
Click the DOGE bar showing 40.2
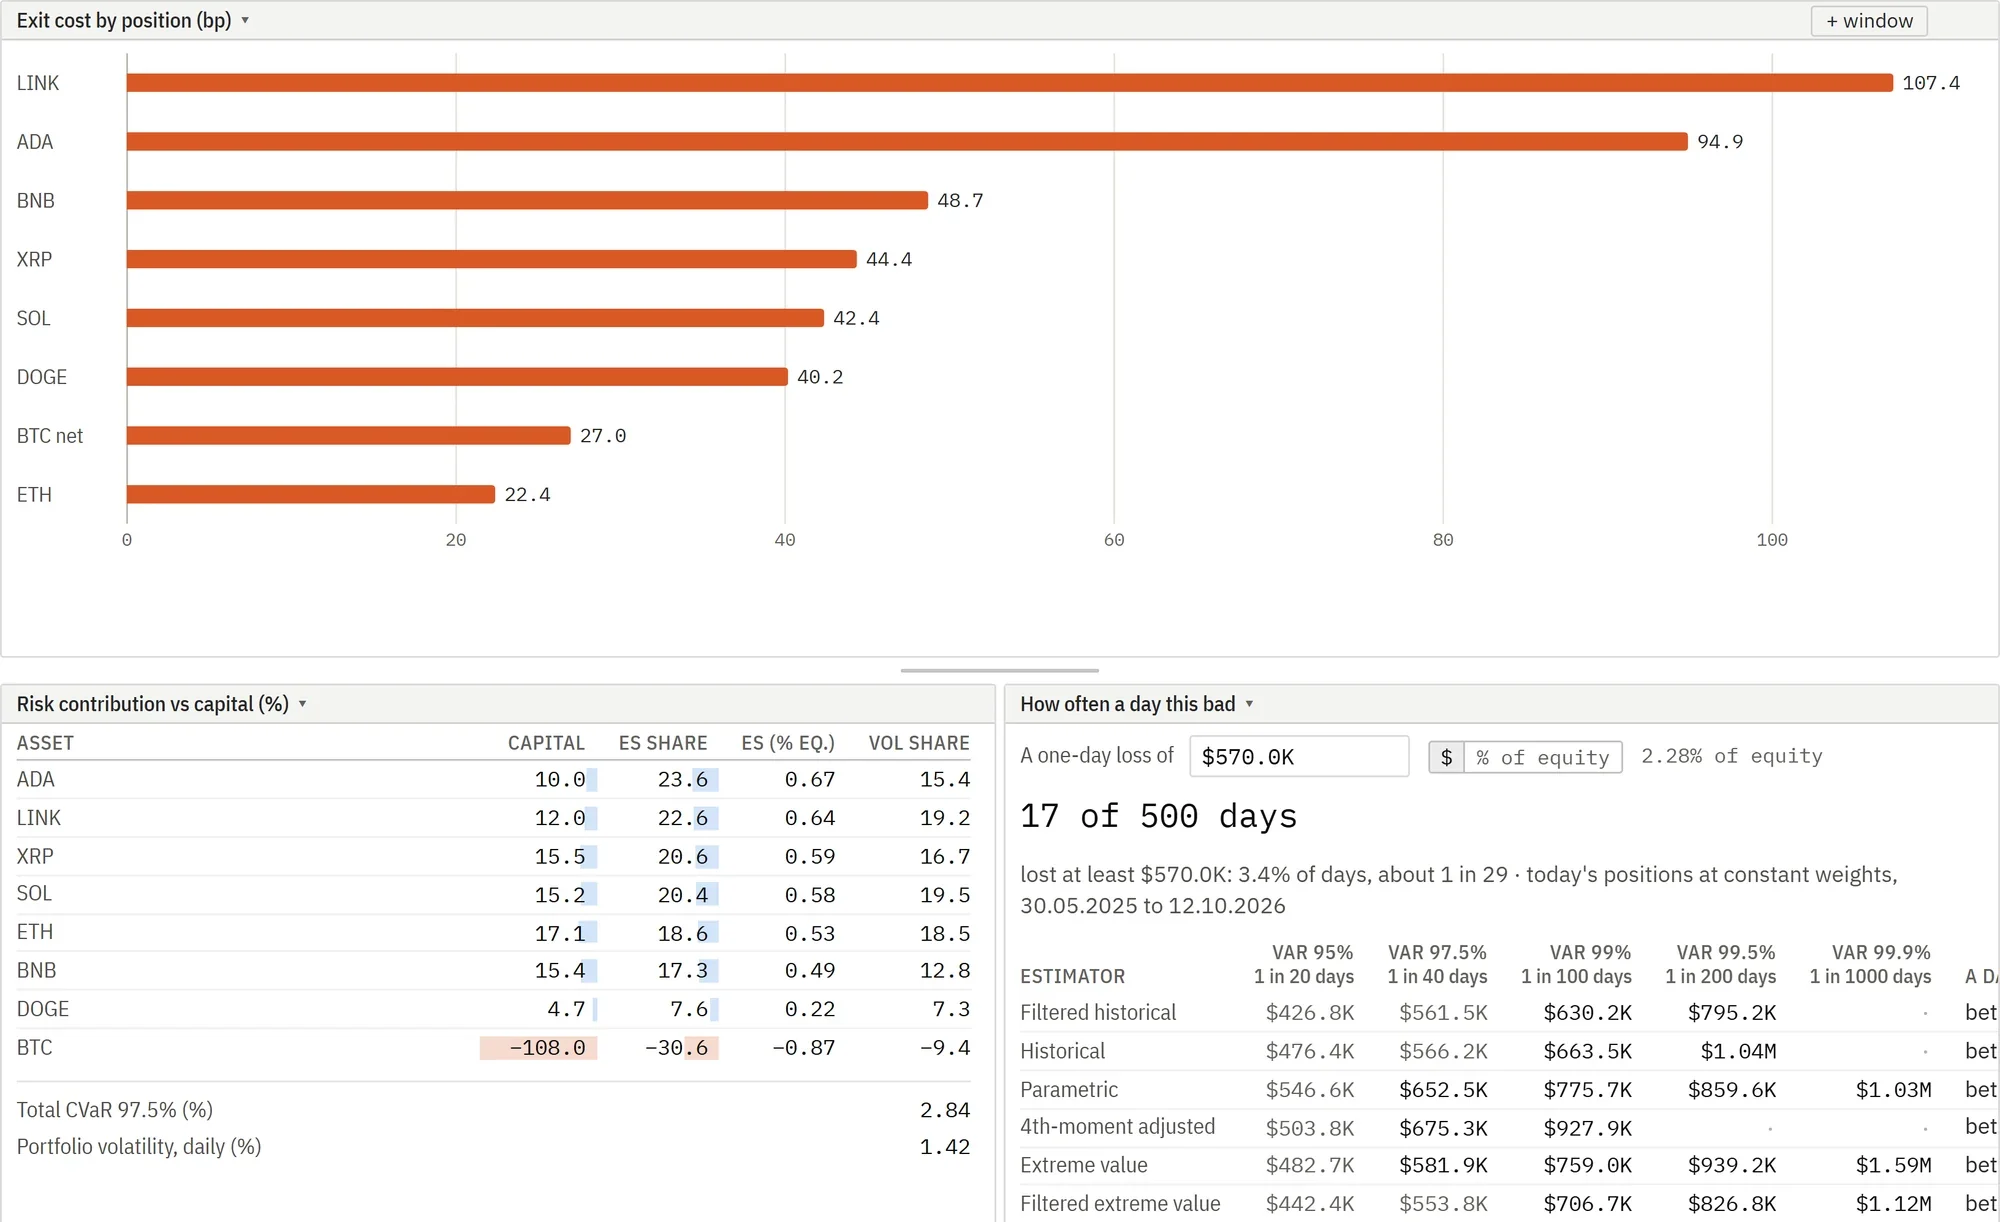tap(457, 377)
